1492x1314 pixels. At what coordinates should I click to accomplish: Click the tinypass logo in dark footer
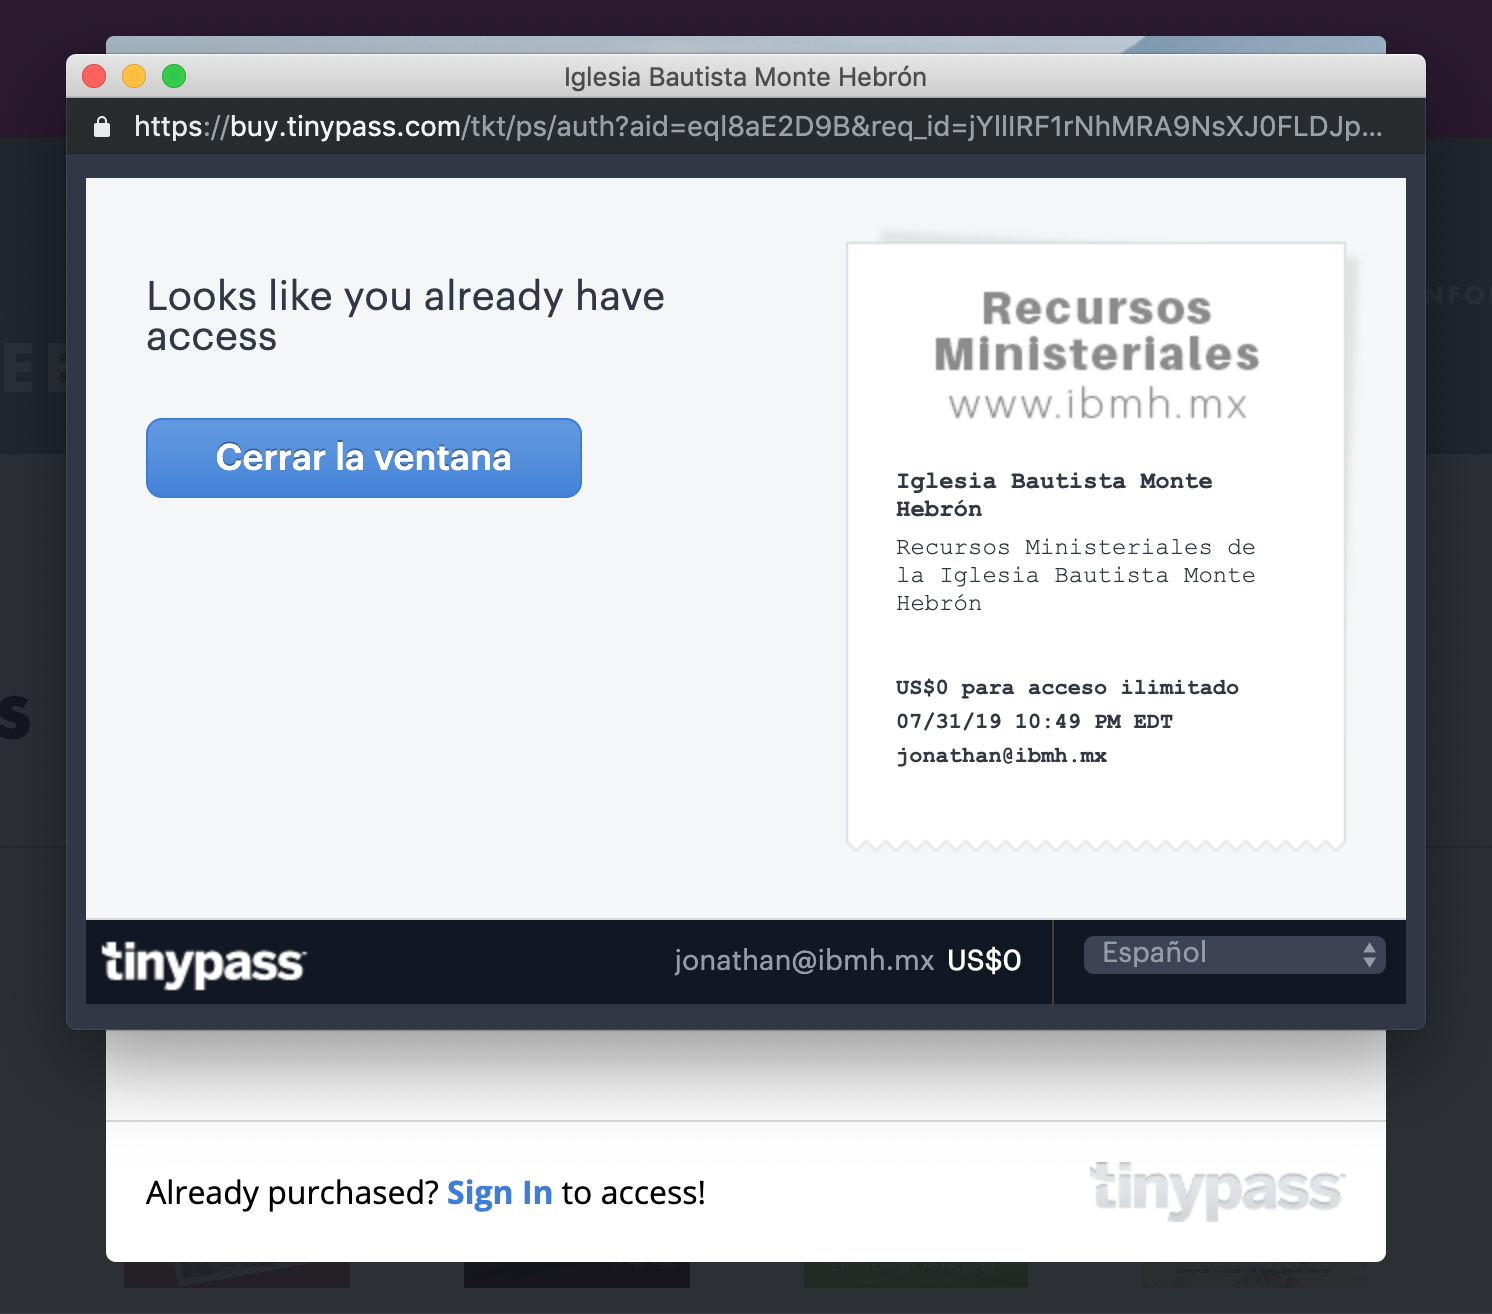click(204, 964)
